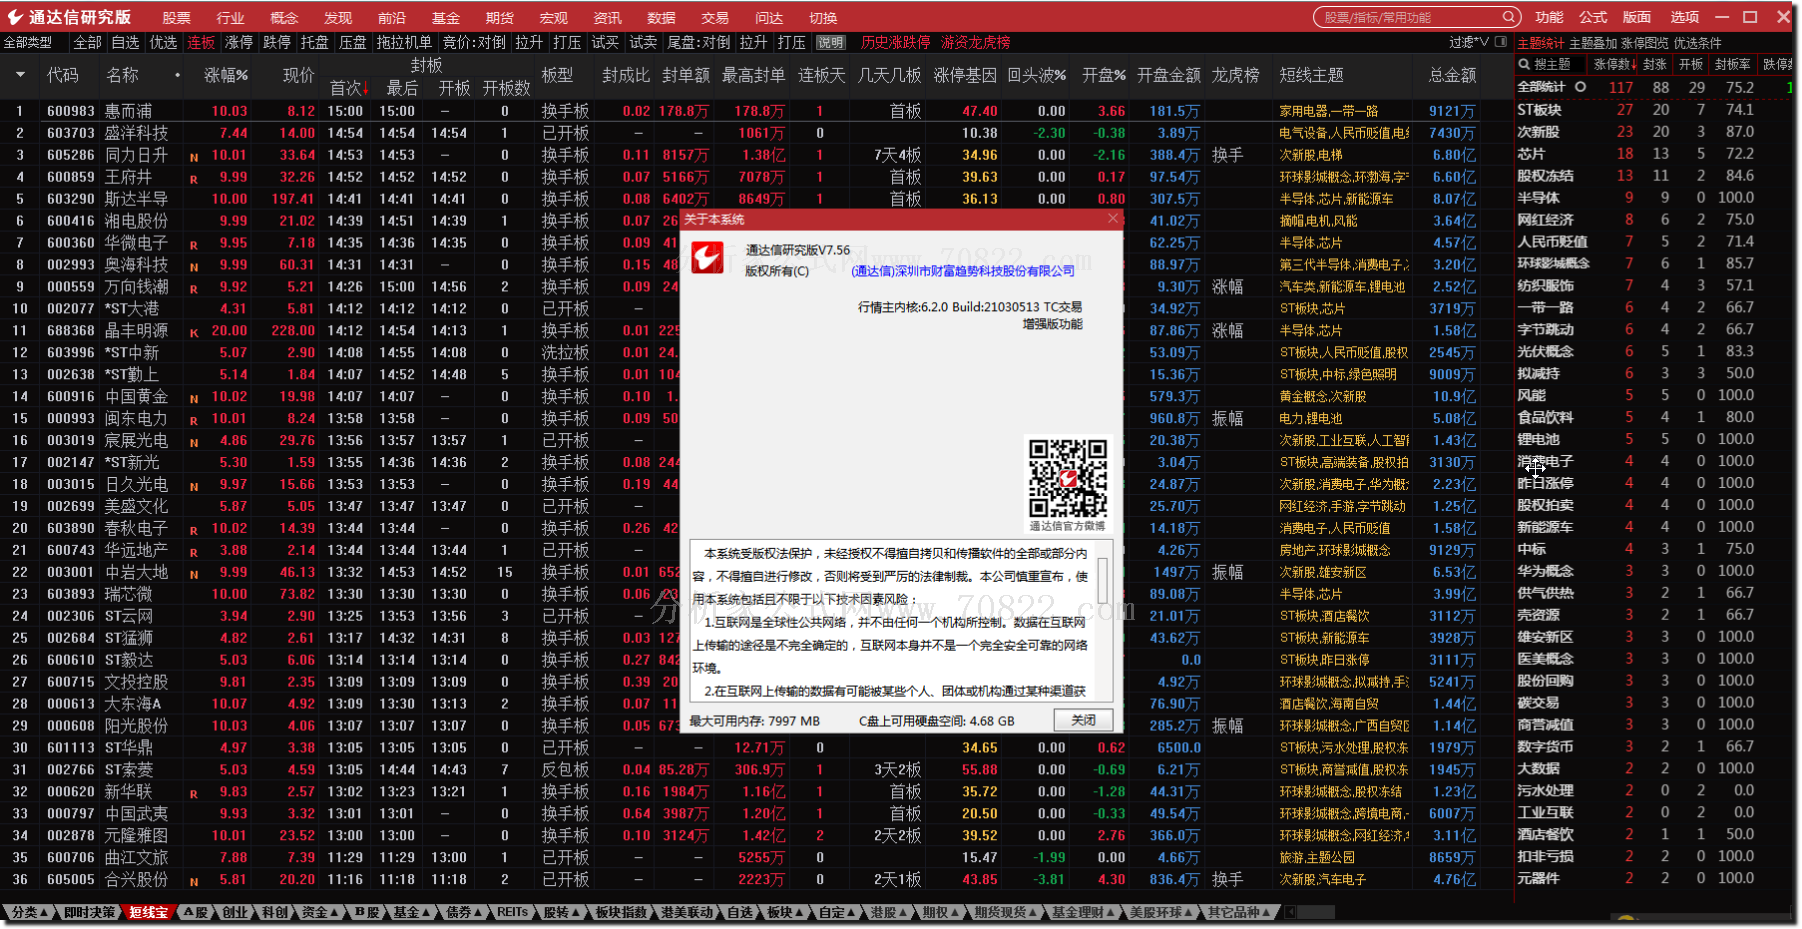The height and width of the screenshot is (929, 1802).
Task: Select the 优选 filter toggle
Action: [x=163, y=42]
